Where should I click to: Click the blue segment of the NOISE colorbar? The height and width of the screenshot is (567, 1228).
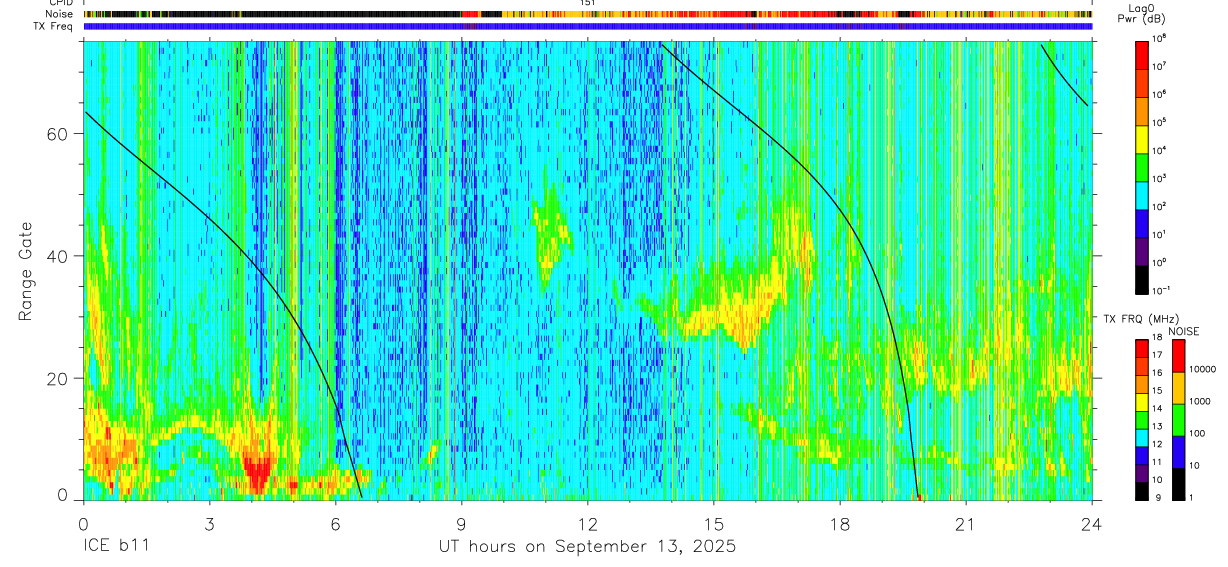(1179, 452)
